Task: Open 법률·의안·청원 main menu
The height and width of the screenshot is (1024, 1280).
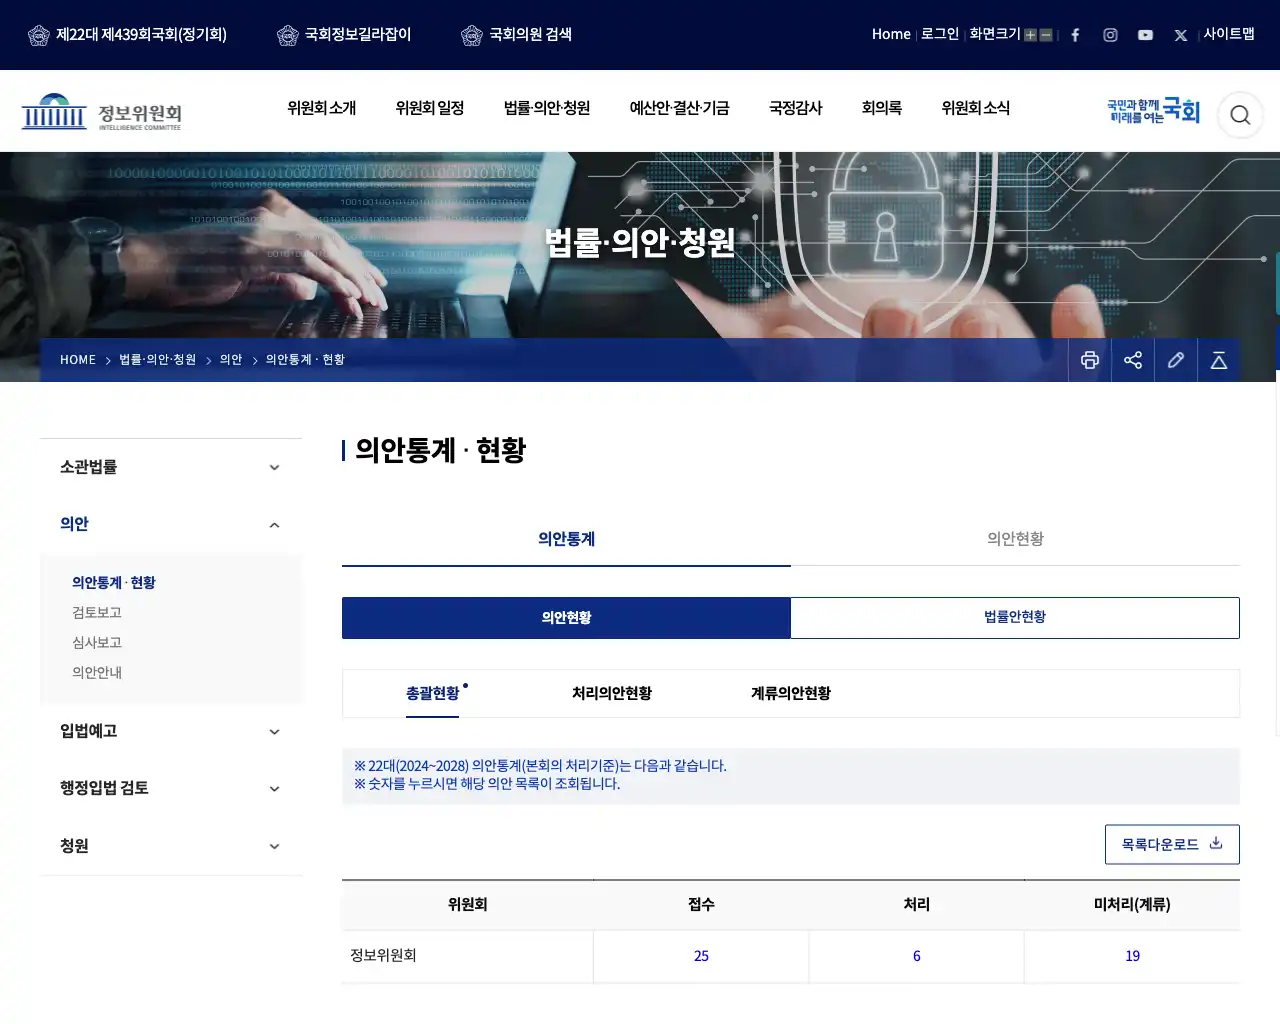Action: tap(547, 108)
